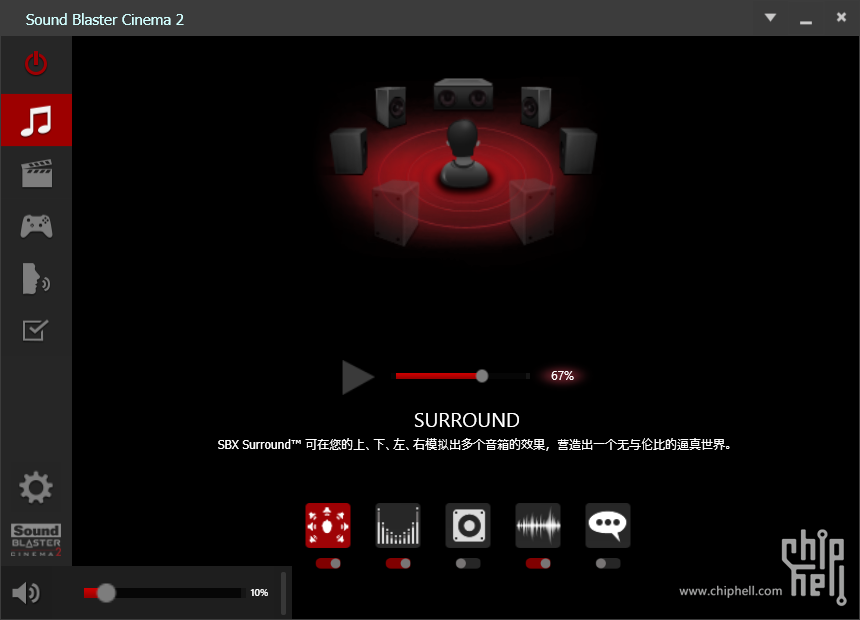
Task: Click the 67% surround level value
Action: [562, 376]
